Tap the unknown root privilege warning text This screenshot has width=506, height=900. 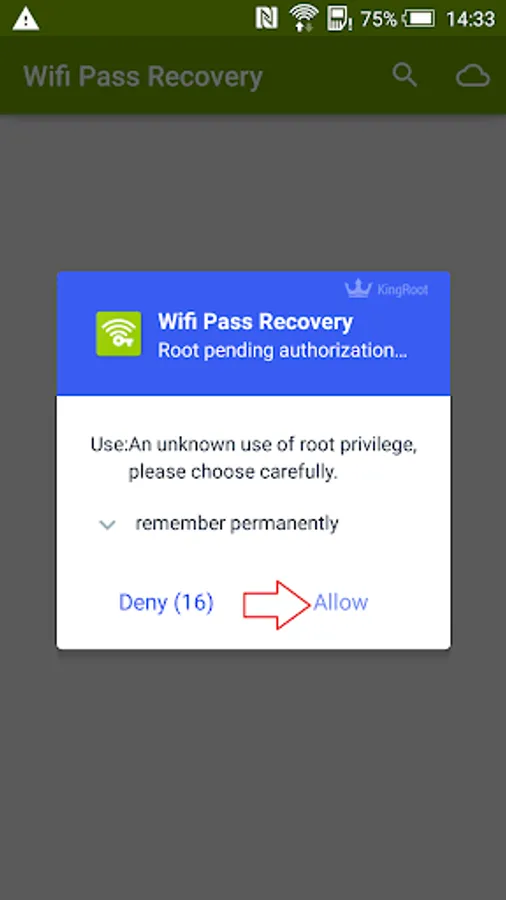[x=254, y=458]
